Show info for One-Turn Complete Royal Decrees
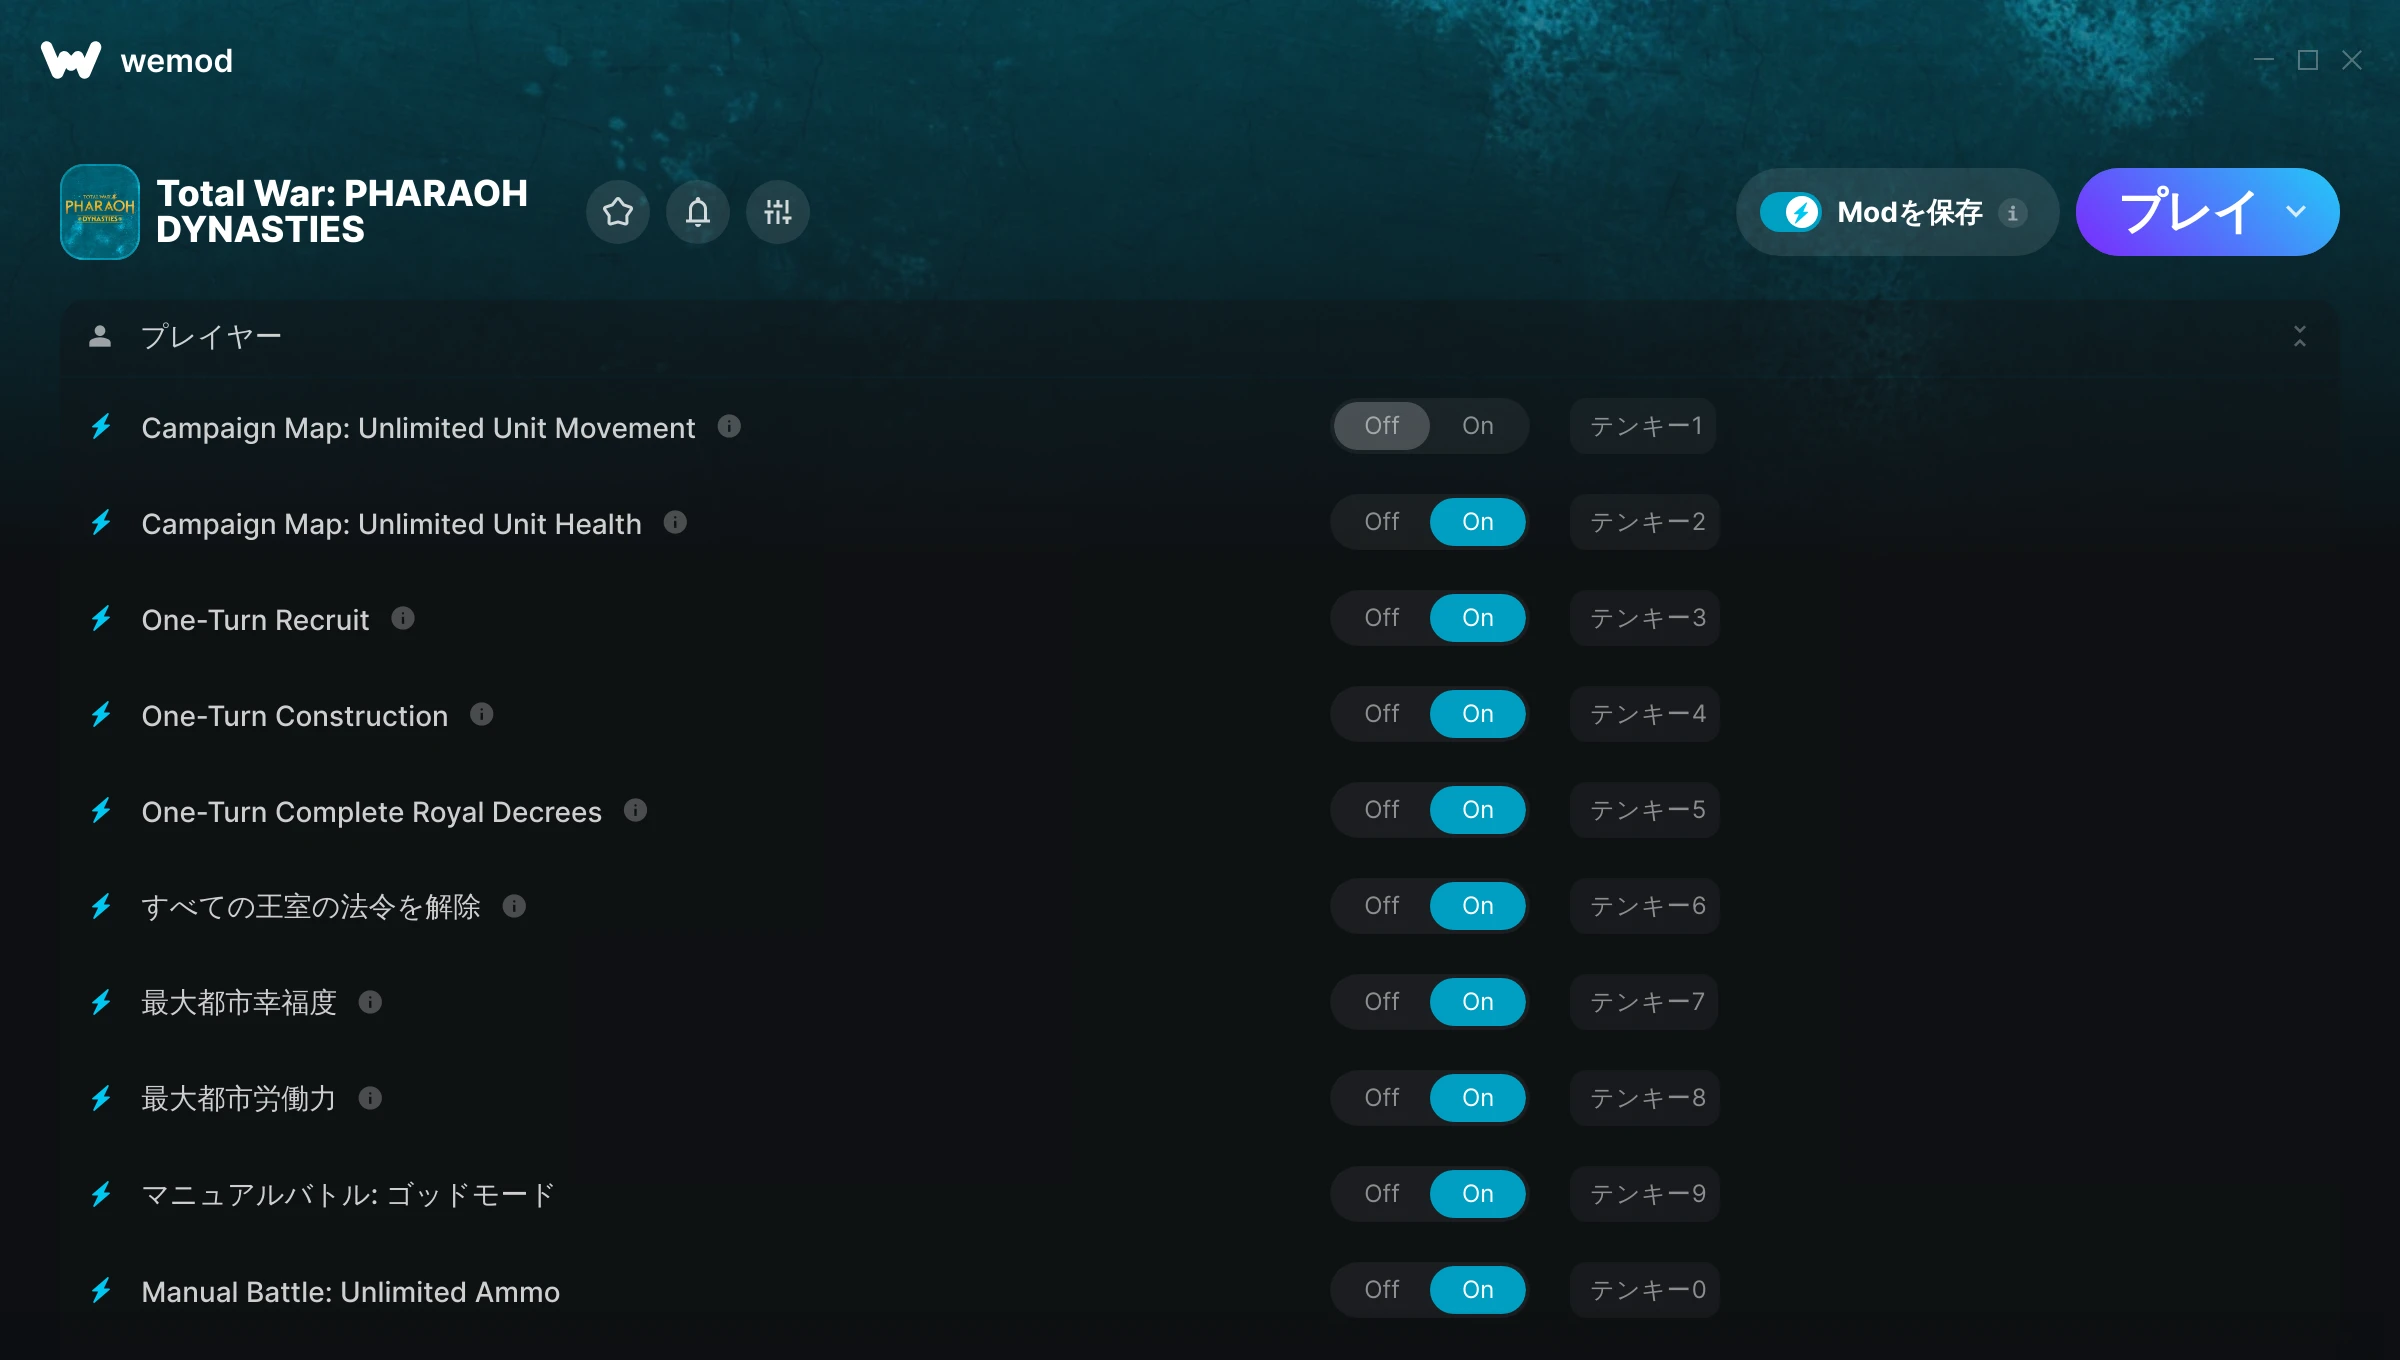2400x1360 pixels. (x=636, y=810)
